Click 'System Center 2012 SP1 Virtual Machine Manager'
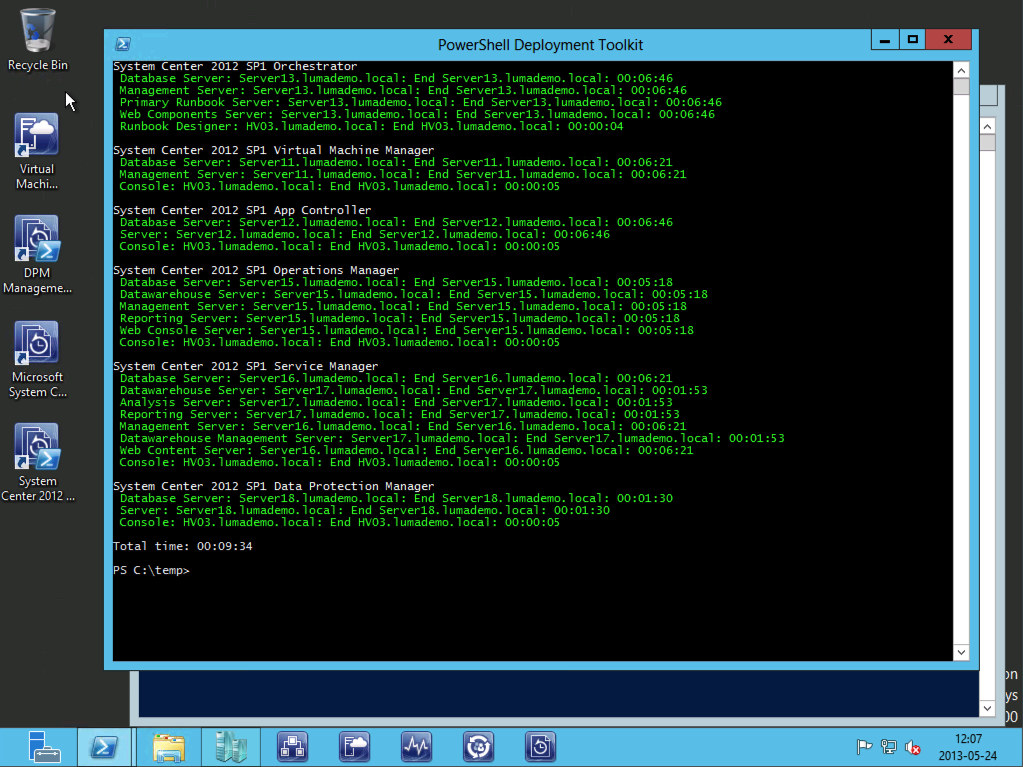1023x767 pixels. click(x=273, y=150)
